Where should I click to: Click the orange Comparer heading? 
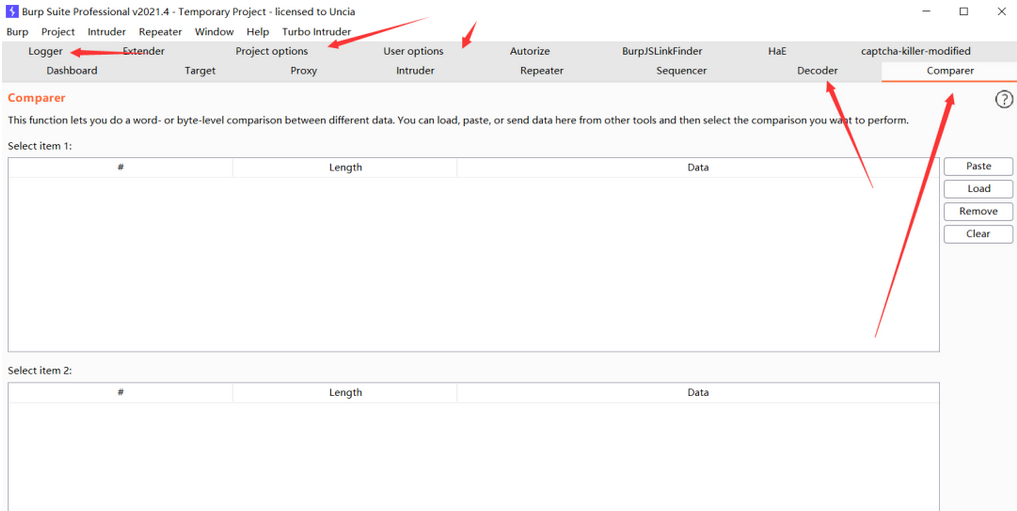click(36, 99)
